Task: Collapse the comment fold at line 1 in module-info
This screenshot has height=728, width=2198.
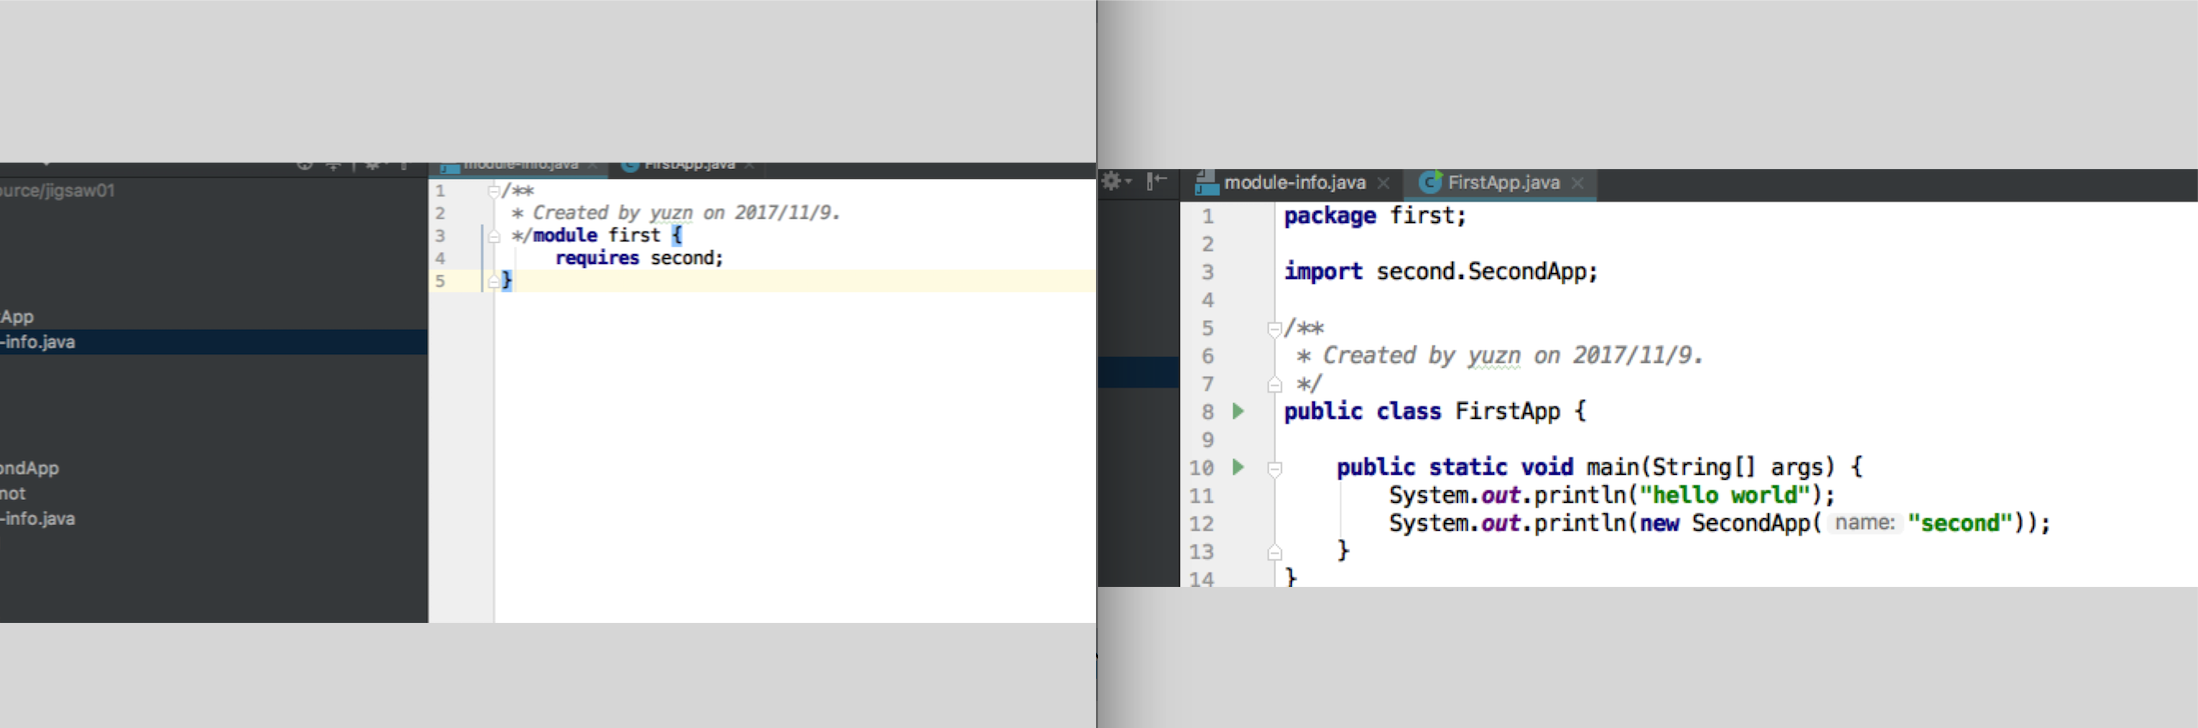Action: coord(493,190)
